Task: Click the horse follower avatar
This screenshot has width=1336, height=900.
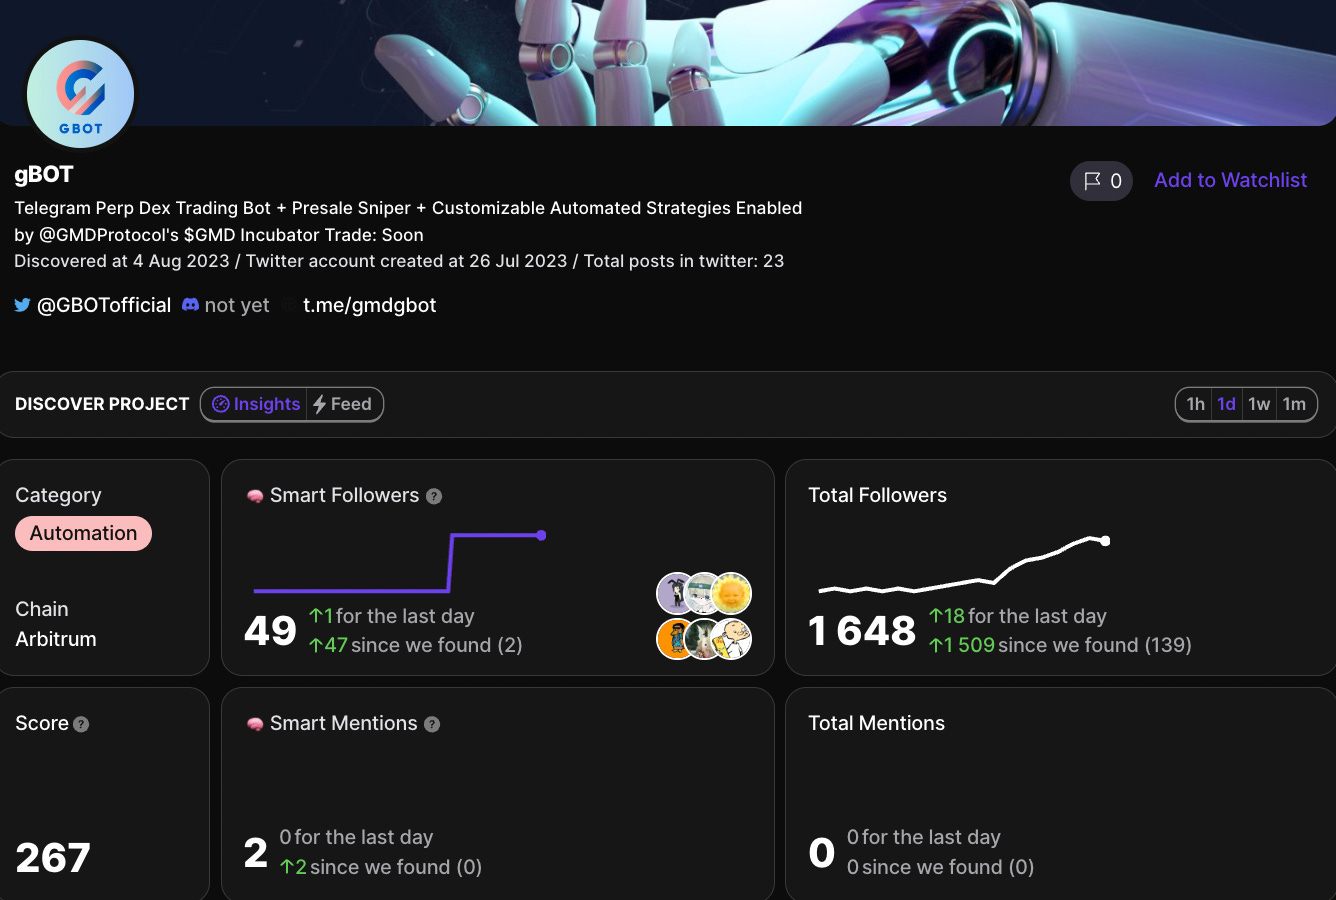Action: point(704,639)
